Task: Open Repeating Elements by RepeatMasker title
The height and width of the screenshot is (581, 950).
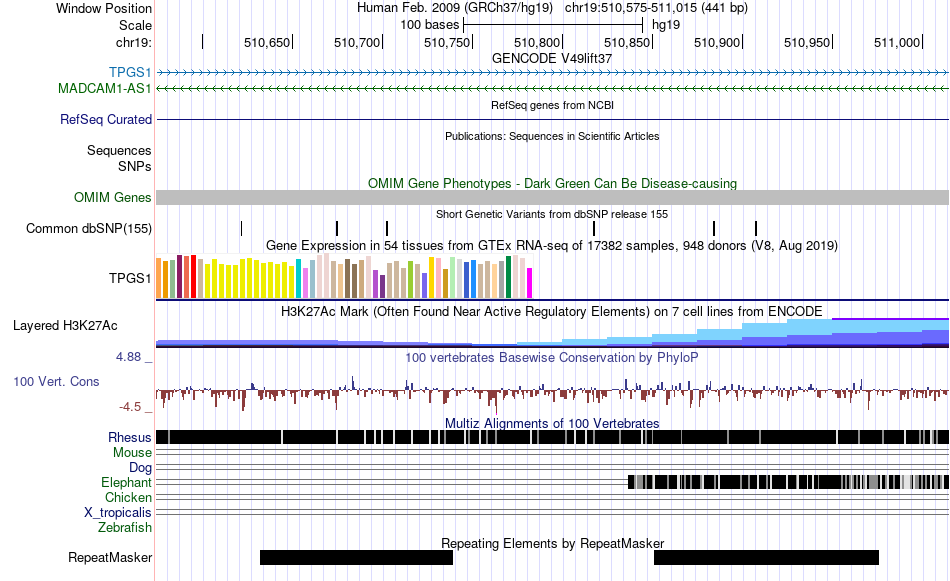Action: (x=553, y=543)
